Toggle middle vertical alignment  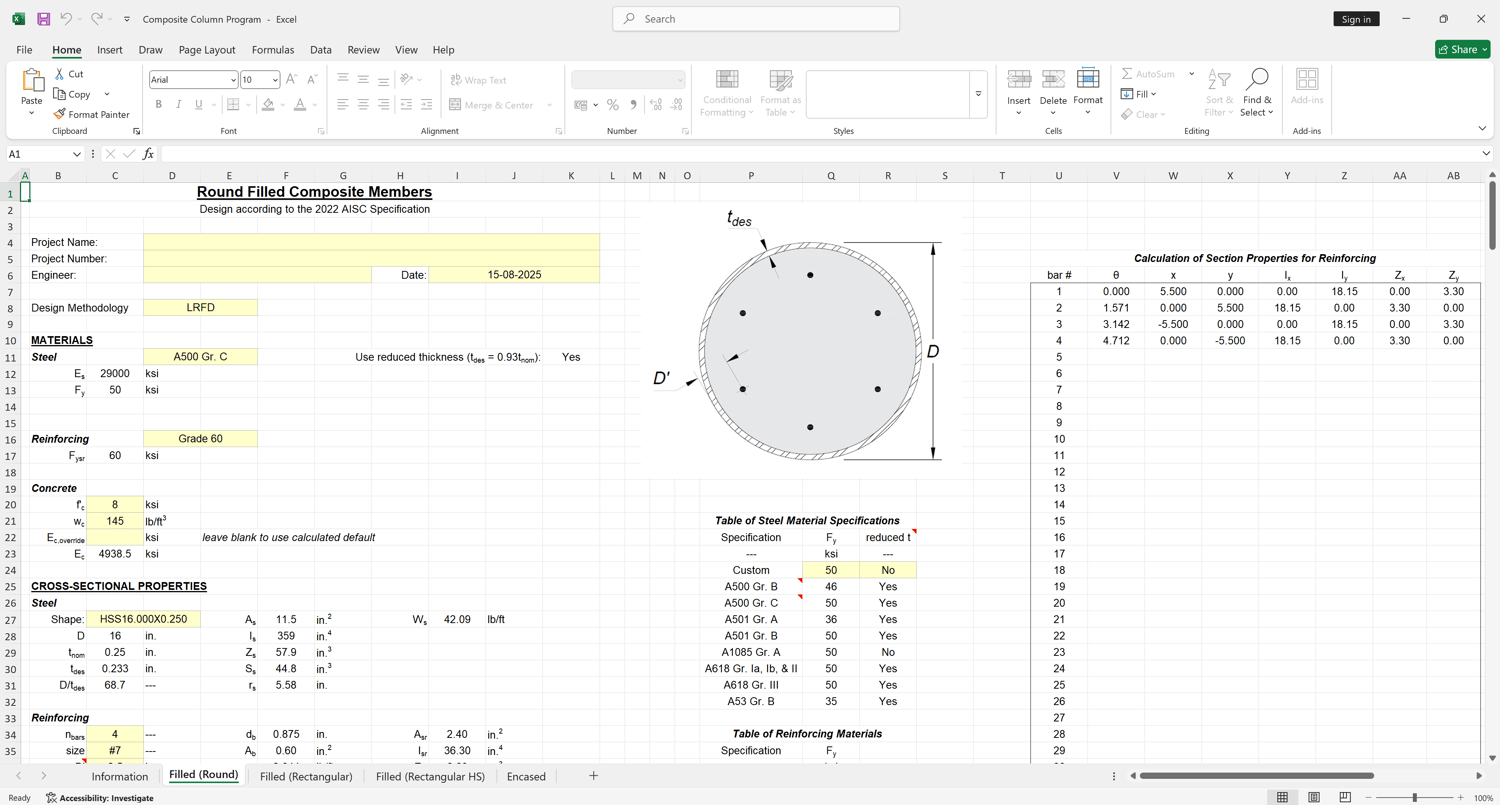point(363,79)
